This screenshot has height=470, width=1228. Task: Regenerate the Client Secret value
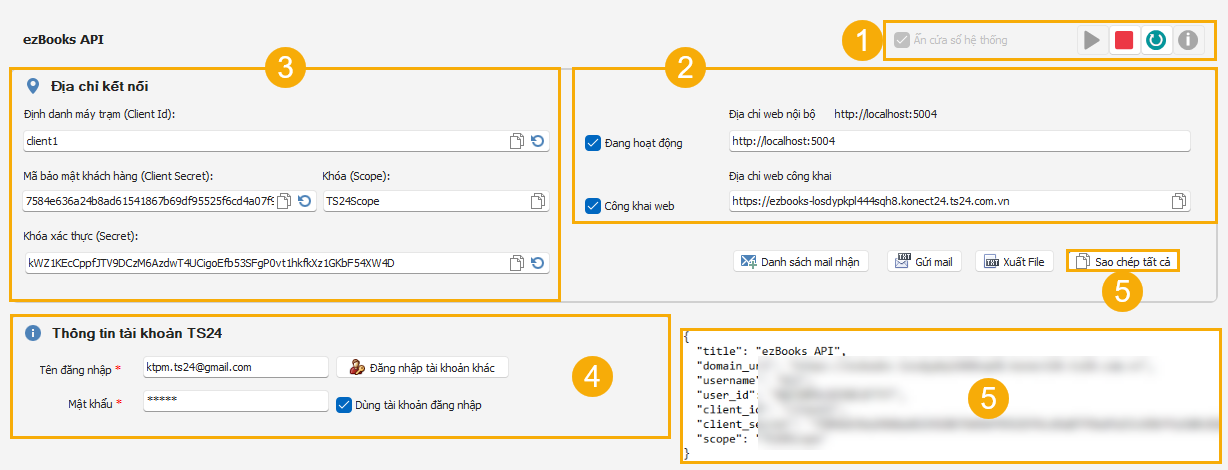tap(305, 201)
